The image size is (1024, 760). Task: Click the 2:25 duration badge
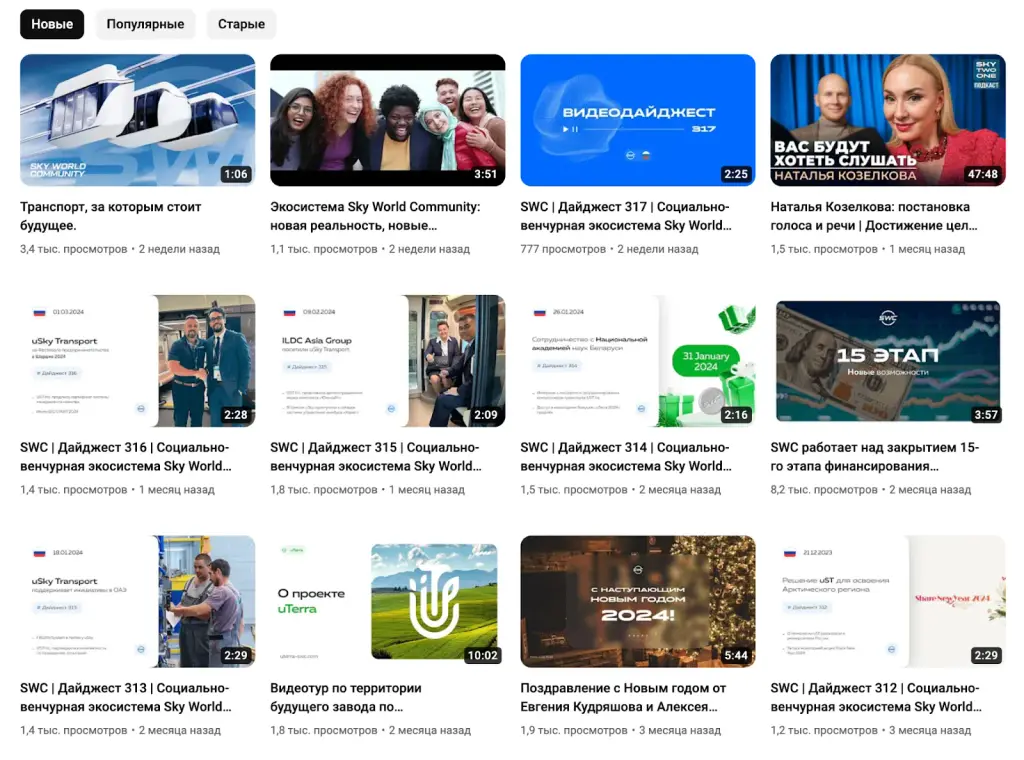click(x=735, y=174)
